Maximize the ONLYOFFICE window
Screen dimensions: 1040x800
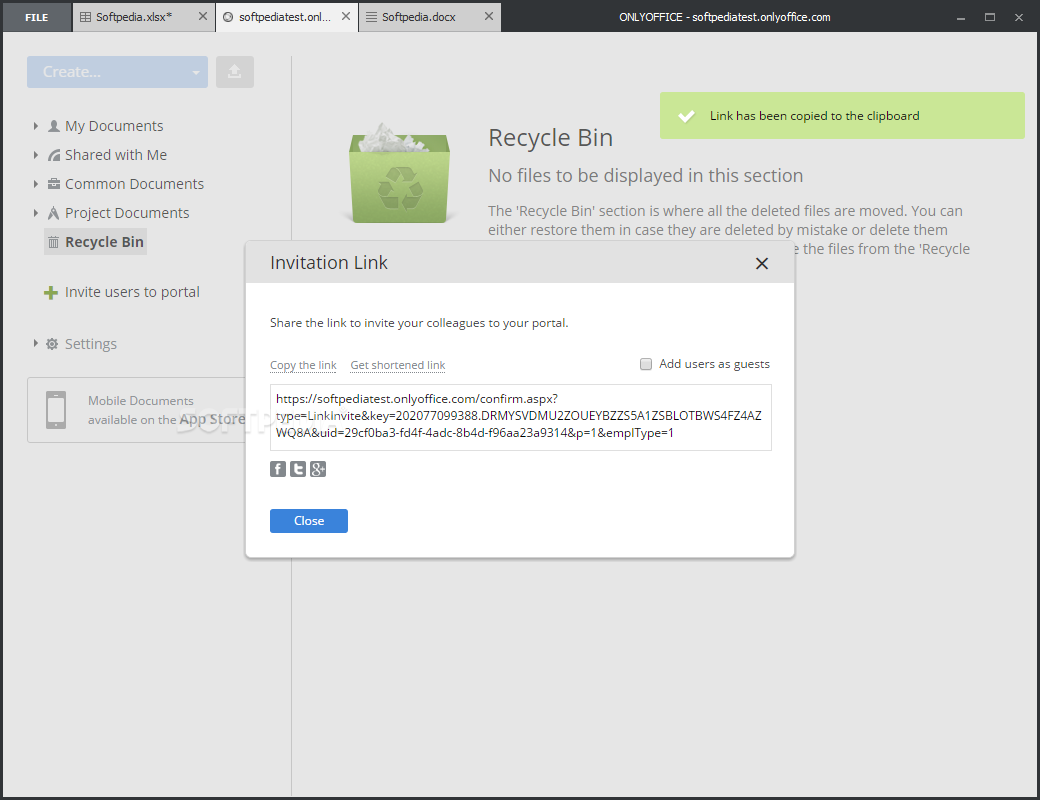click(x=990, y=17)
